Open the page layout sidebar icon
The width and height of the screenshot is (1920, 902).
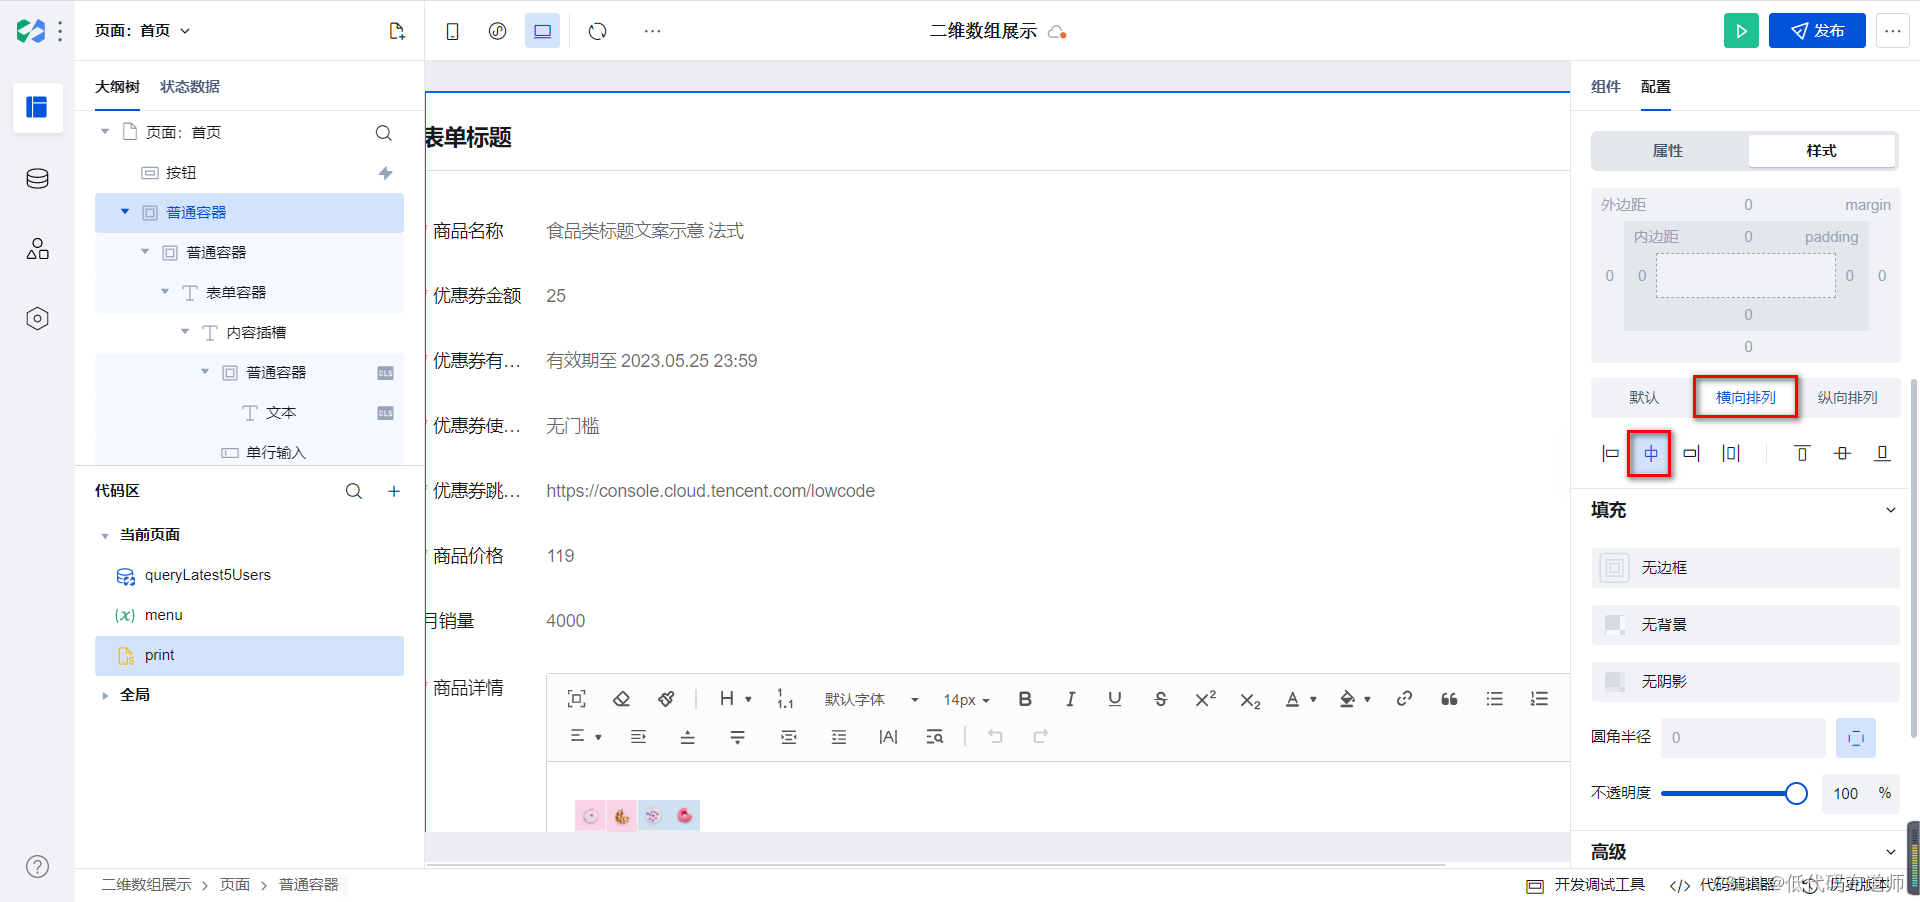(37, 107)
